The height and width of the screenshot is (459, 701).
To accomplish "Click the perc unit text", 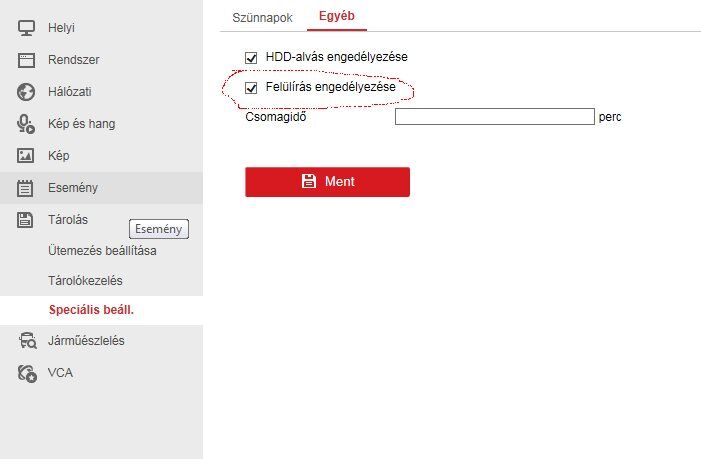I will coord(610,117).
